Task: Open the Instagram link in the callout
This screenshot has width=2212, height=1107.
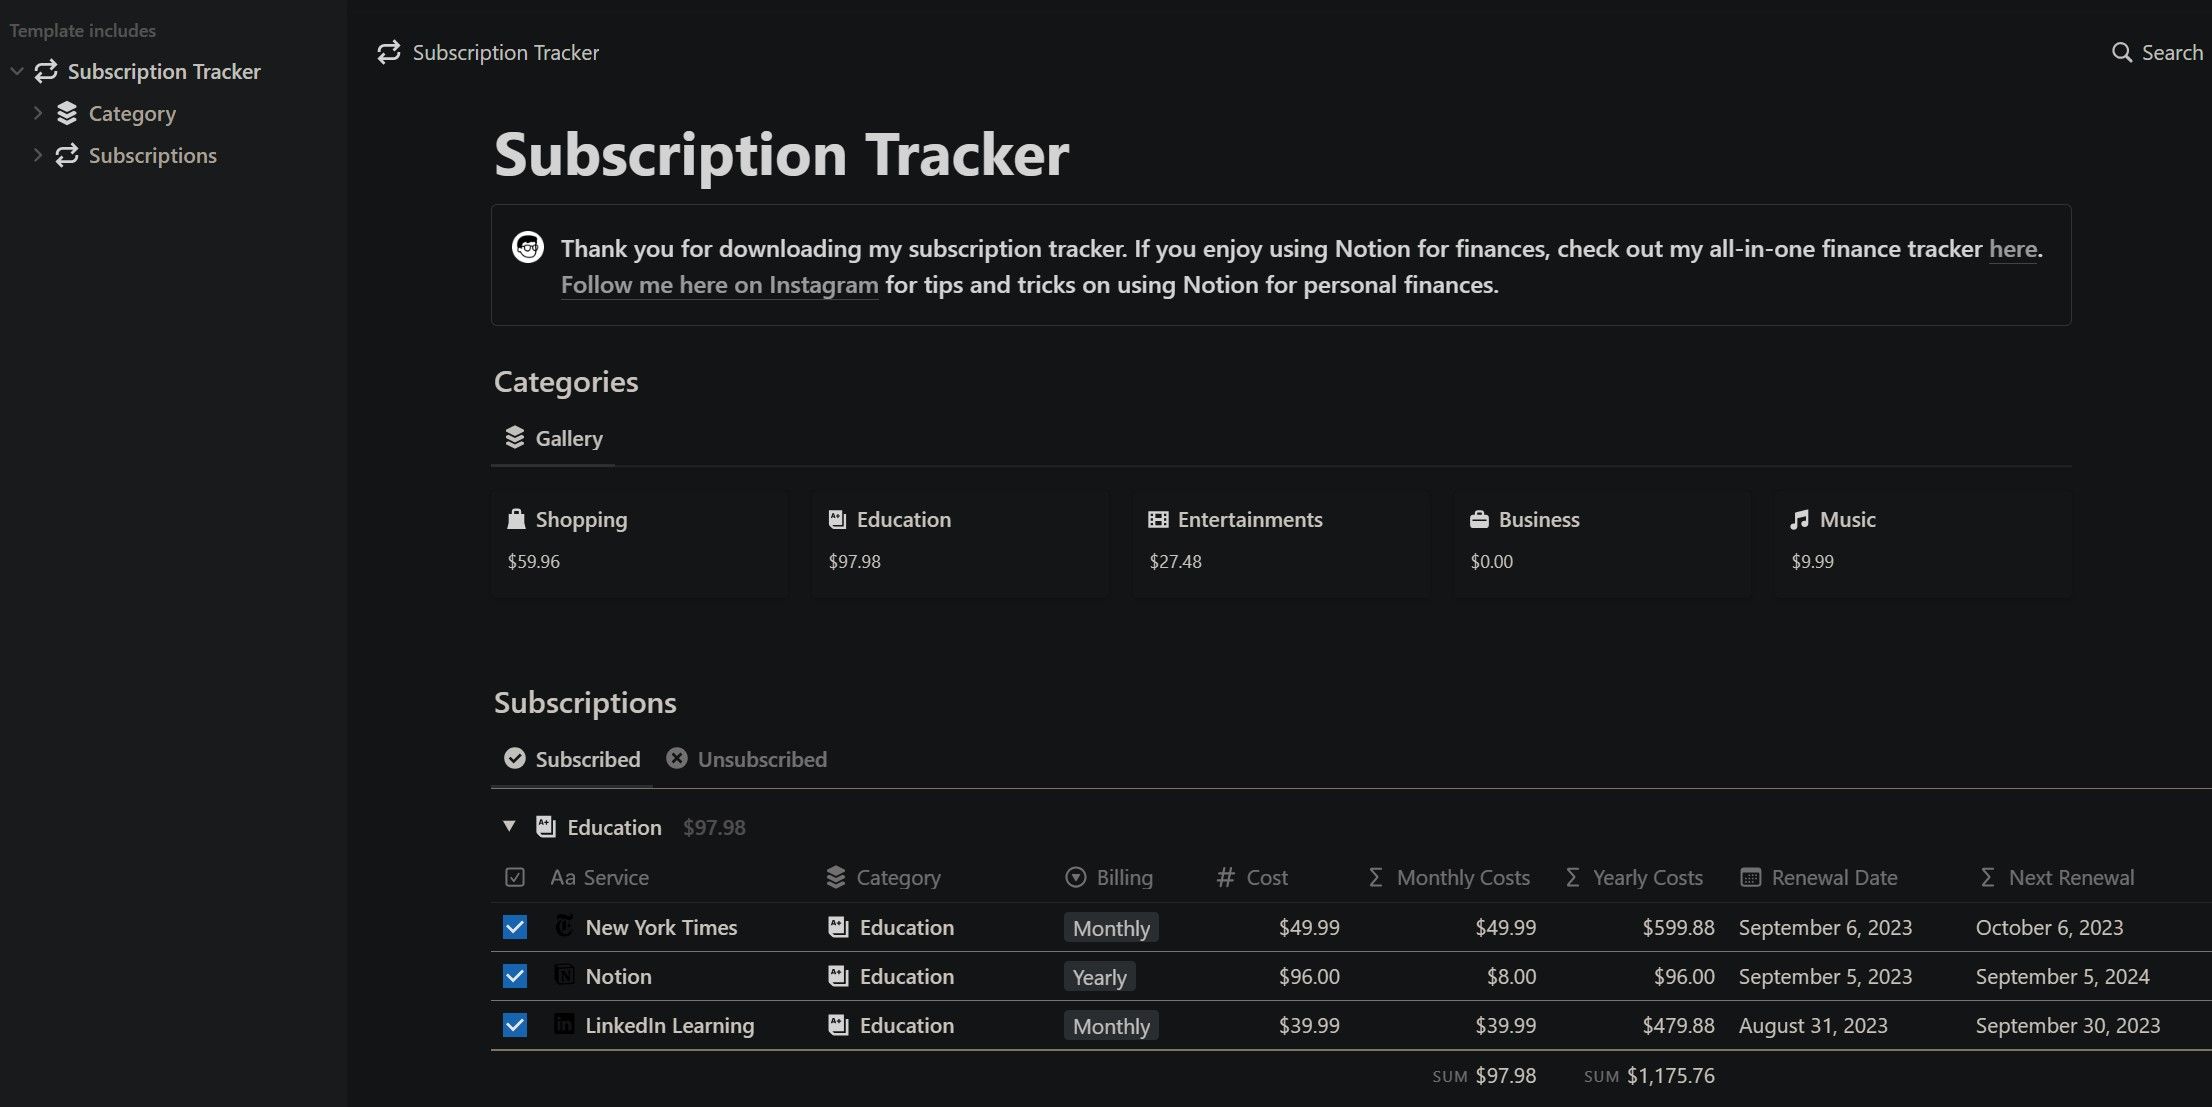Action: click(719, 285)
